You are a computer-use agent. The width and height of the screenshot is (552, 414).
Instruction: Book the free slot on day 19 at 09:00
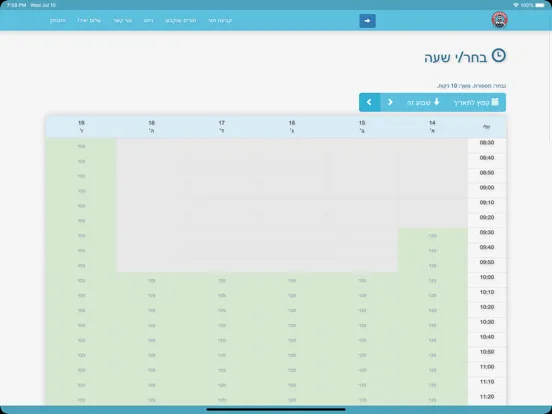tap(81, 191)
